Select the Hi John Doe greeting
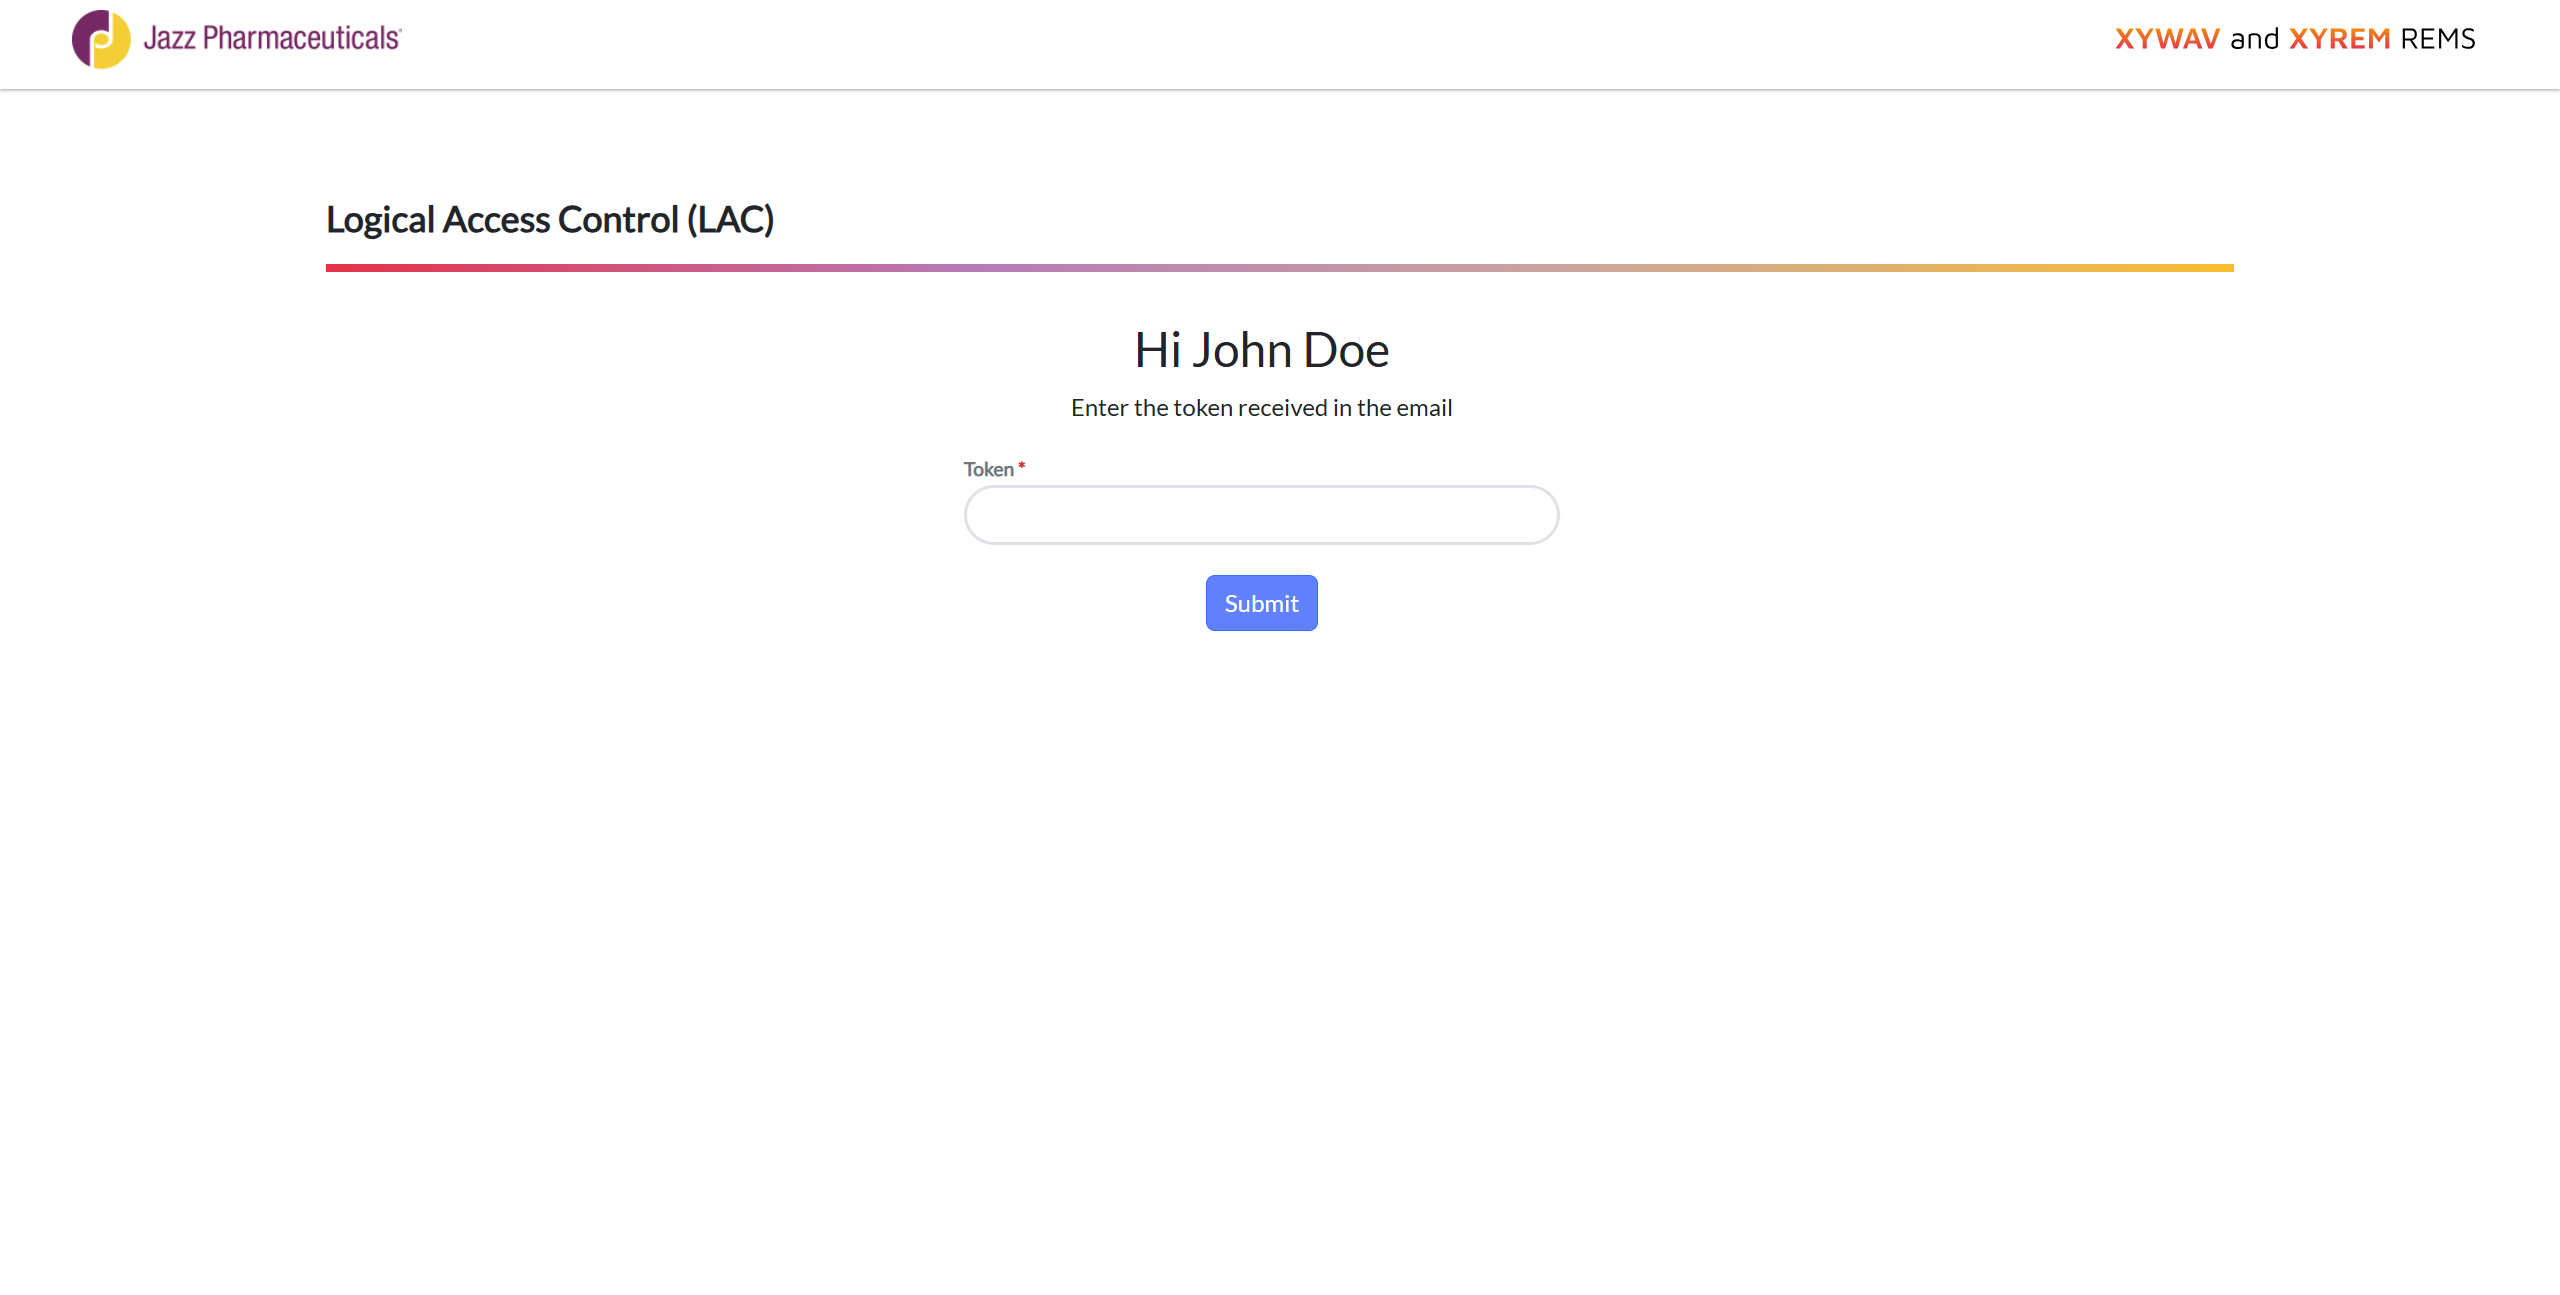Viewport: 2560px width, 1295px height. coord(1261,350)
